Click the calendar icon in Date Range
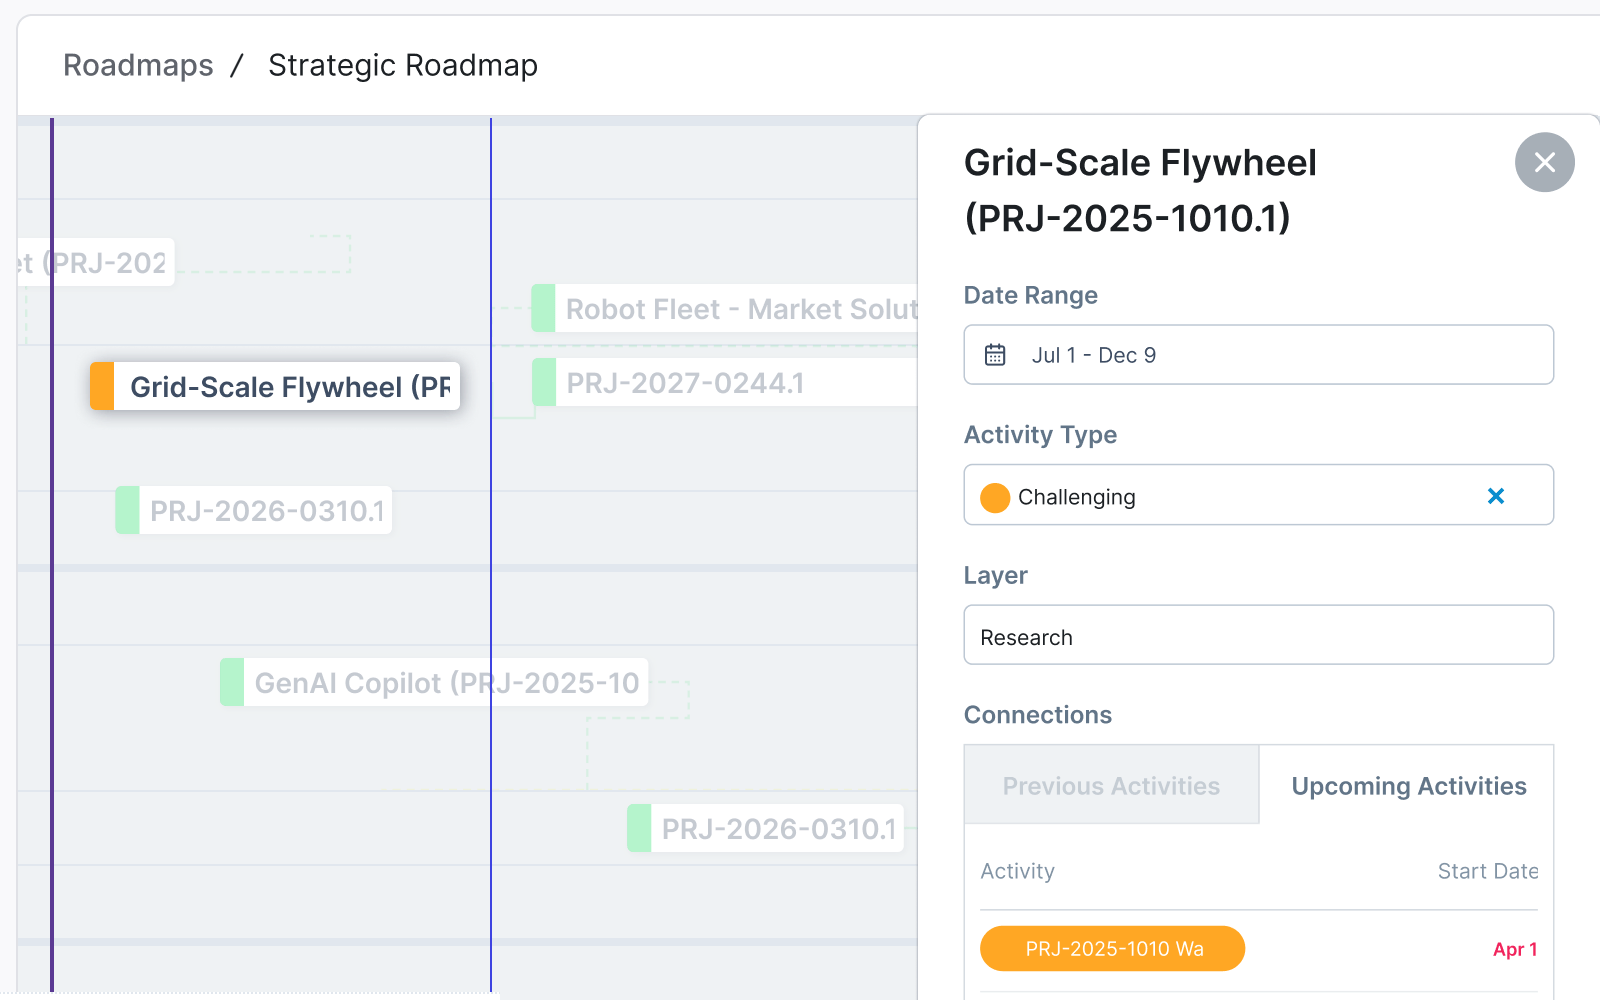Viewport: 1600px width, 1000px height. pyautogui.click(x=995, y=355)
